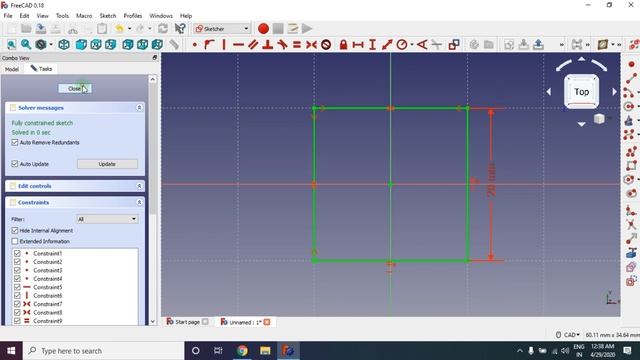Uncheck the Constraint7 checkbox
This screenshot has width=640, height=360.
pyautogui.click(x=17, y=304)
